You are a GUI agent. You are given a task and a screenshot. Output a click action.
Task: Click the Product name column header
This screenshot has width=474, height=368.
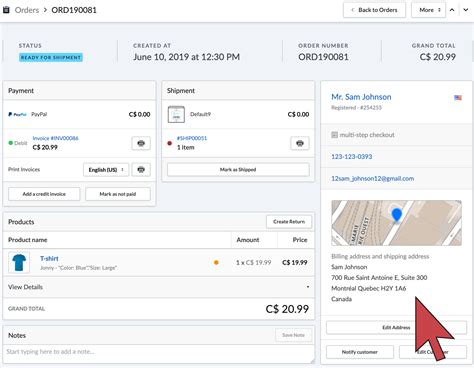point(28,240)
